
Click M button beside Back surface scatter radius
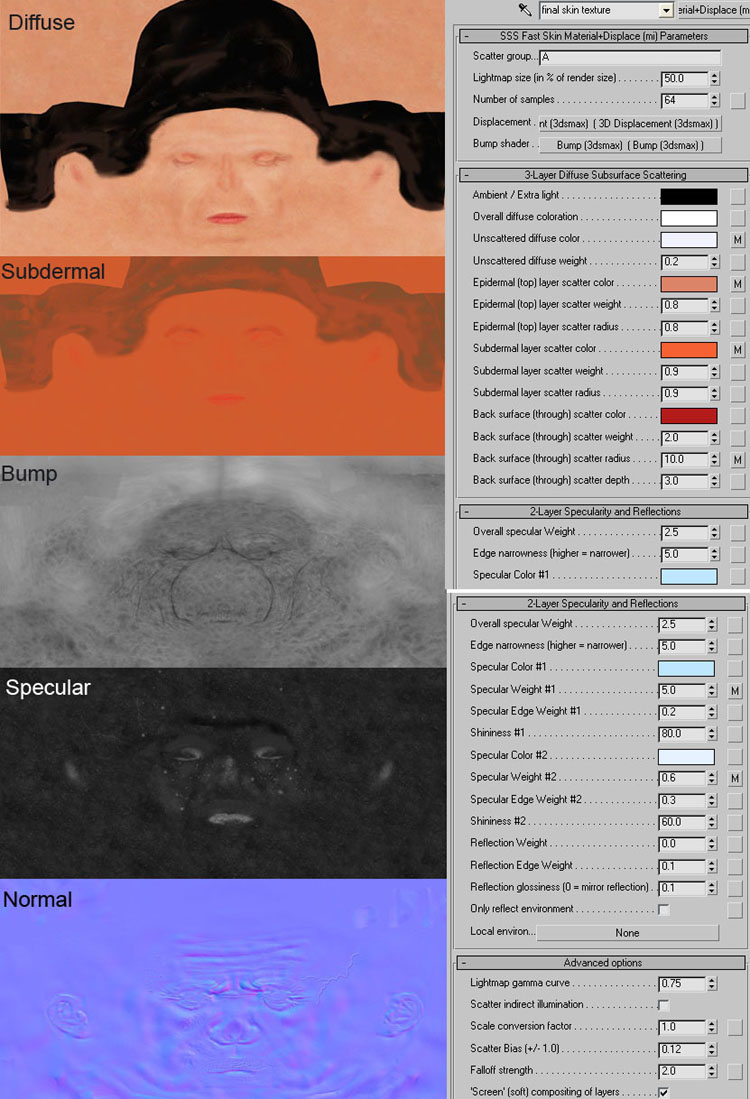[x=737, y=459]
